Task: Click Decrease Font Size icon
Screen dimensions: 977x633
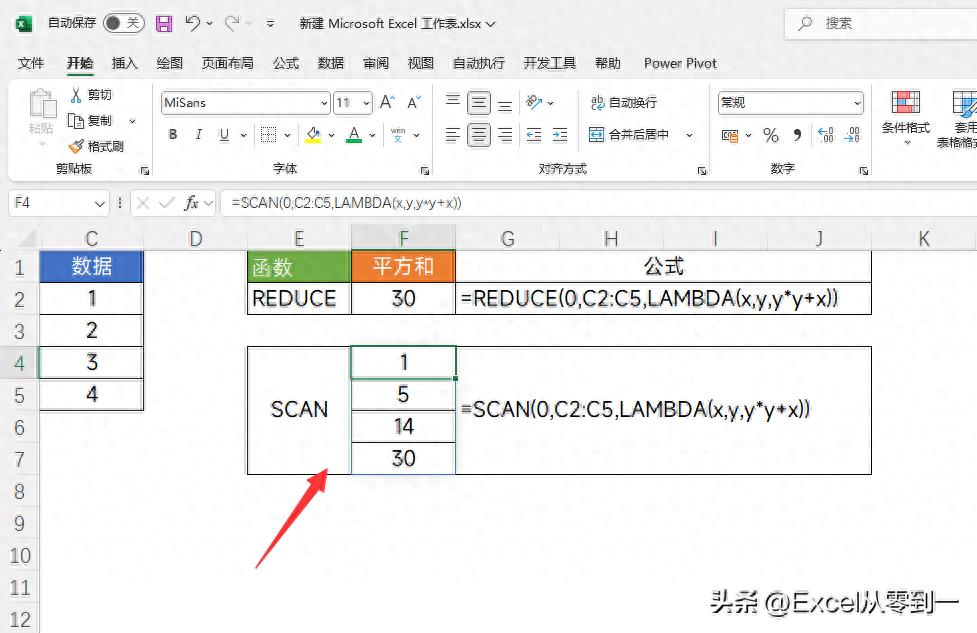Action: [x=414, y=102]
